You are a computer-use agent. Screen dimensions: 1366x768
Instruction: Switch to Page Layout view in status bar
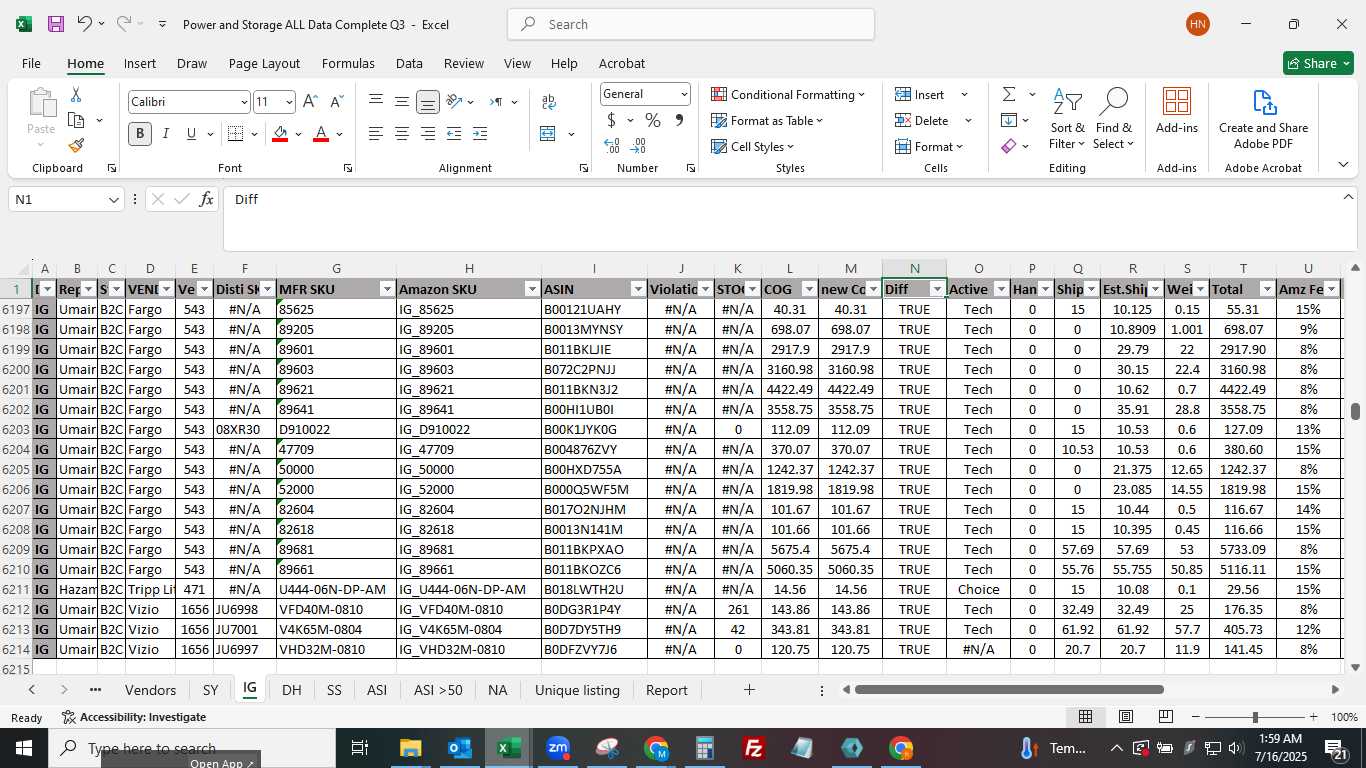[1126, 717]
